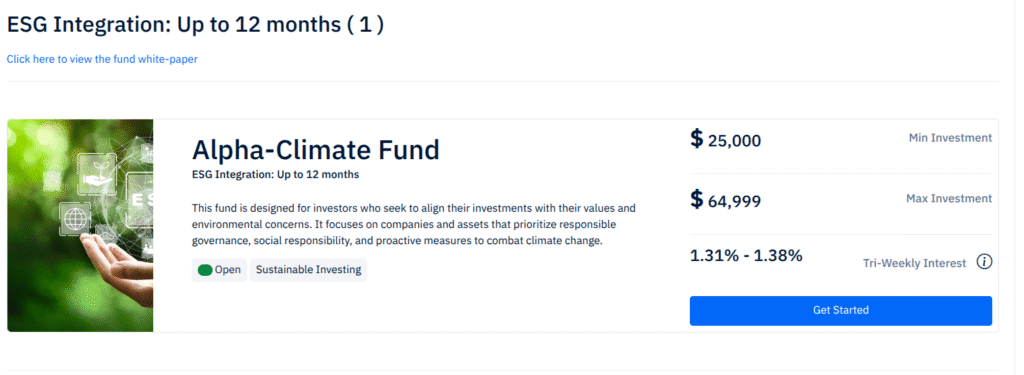
Task: Click the ESG Integration section heading
Action: click(x=195, y=25)
